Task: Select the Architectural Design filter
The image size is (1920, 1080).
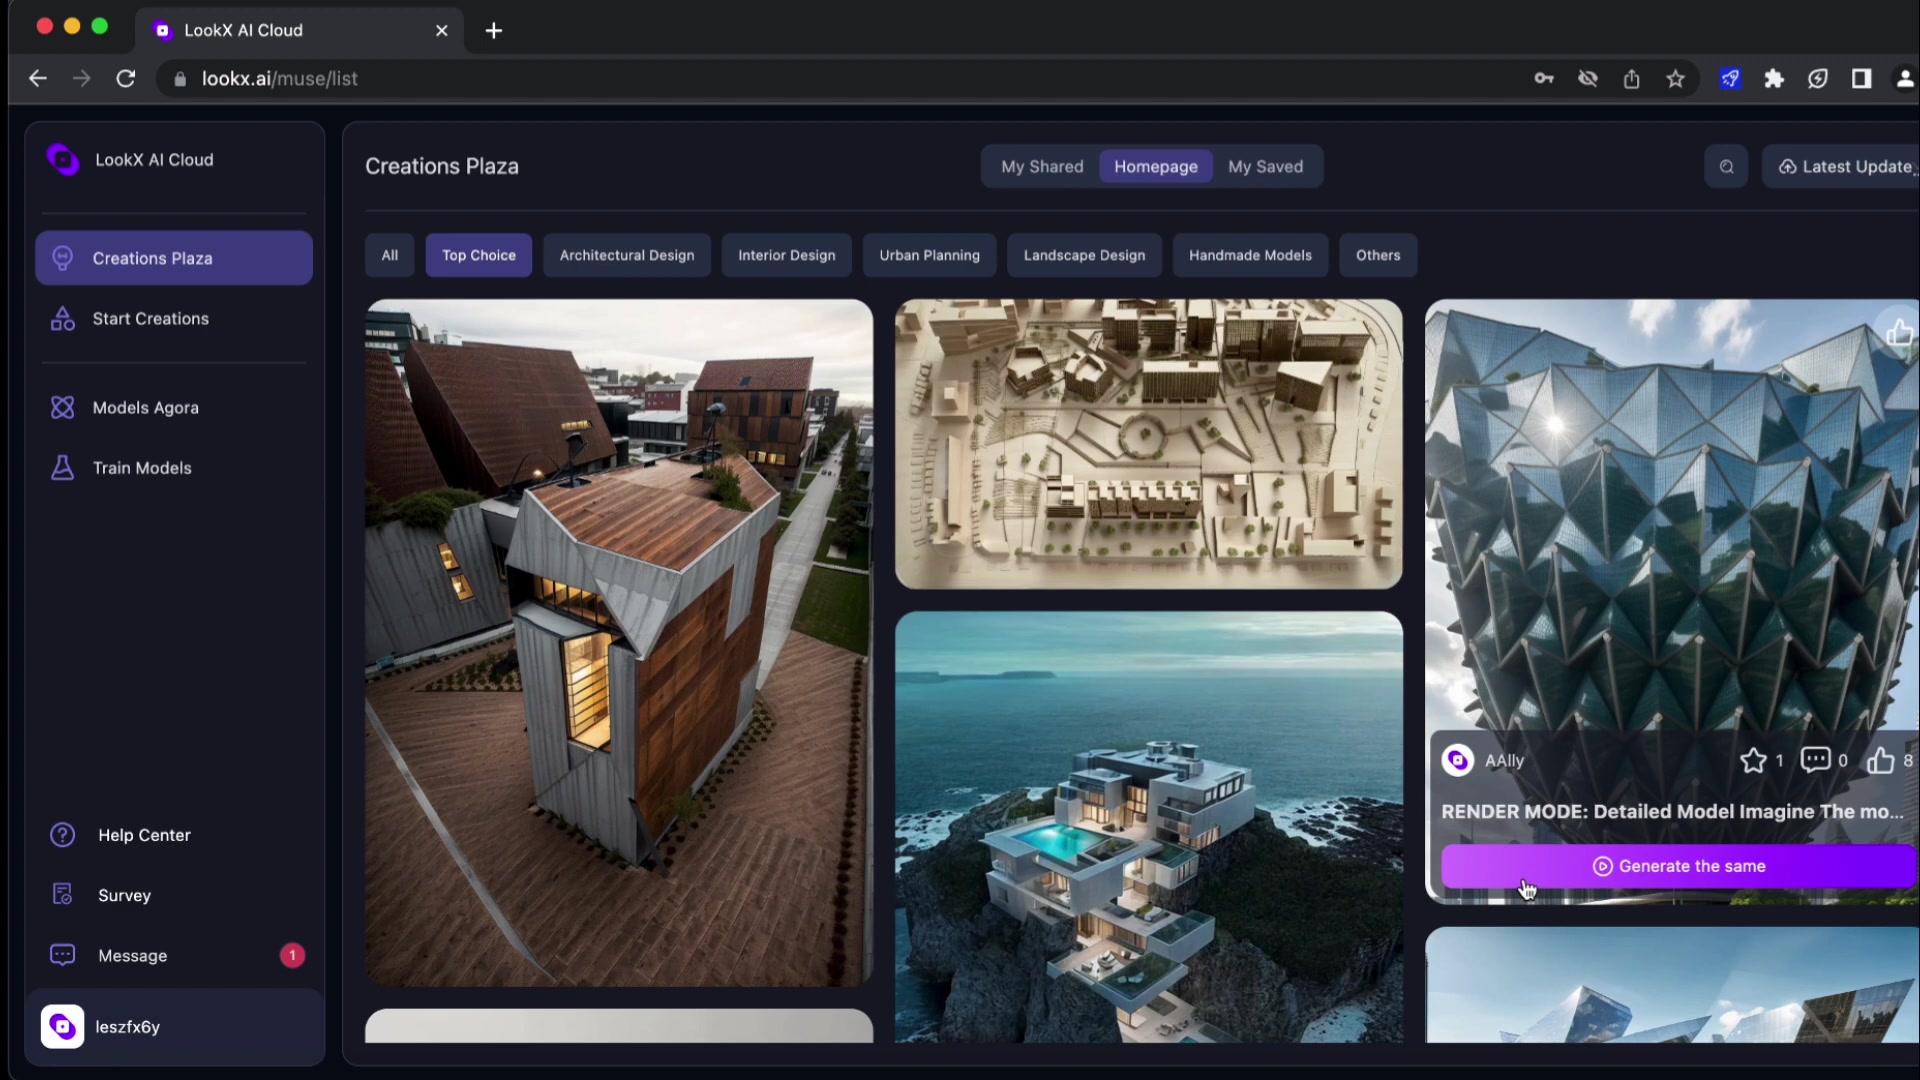Action: 626,255
